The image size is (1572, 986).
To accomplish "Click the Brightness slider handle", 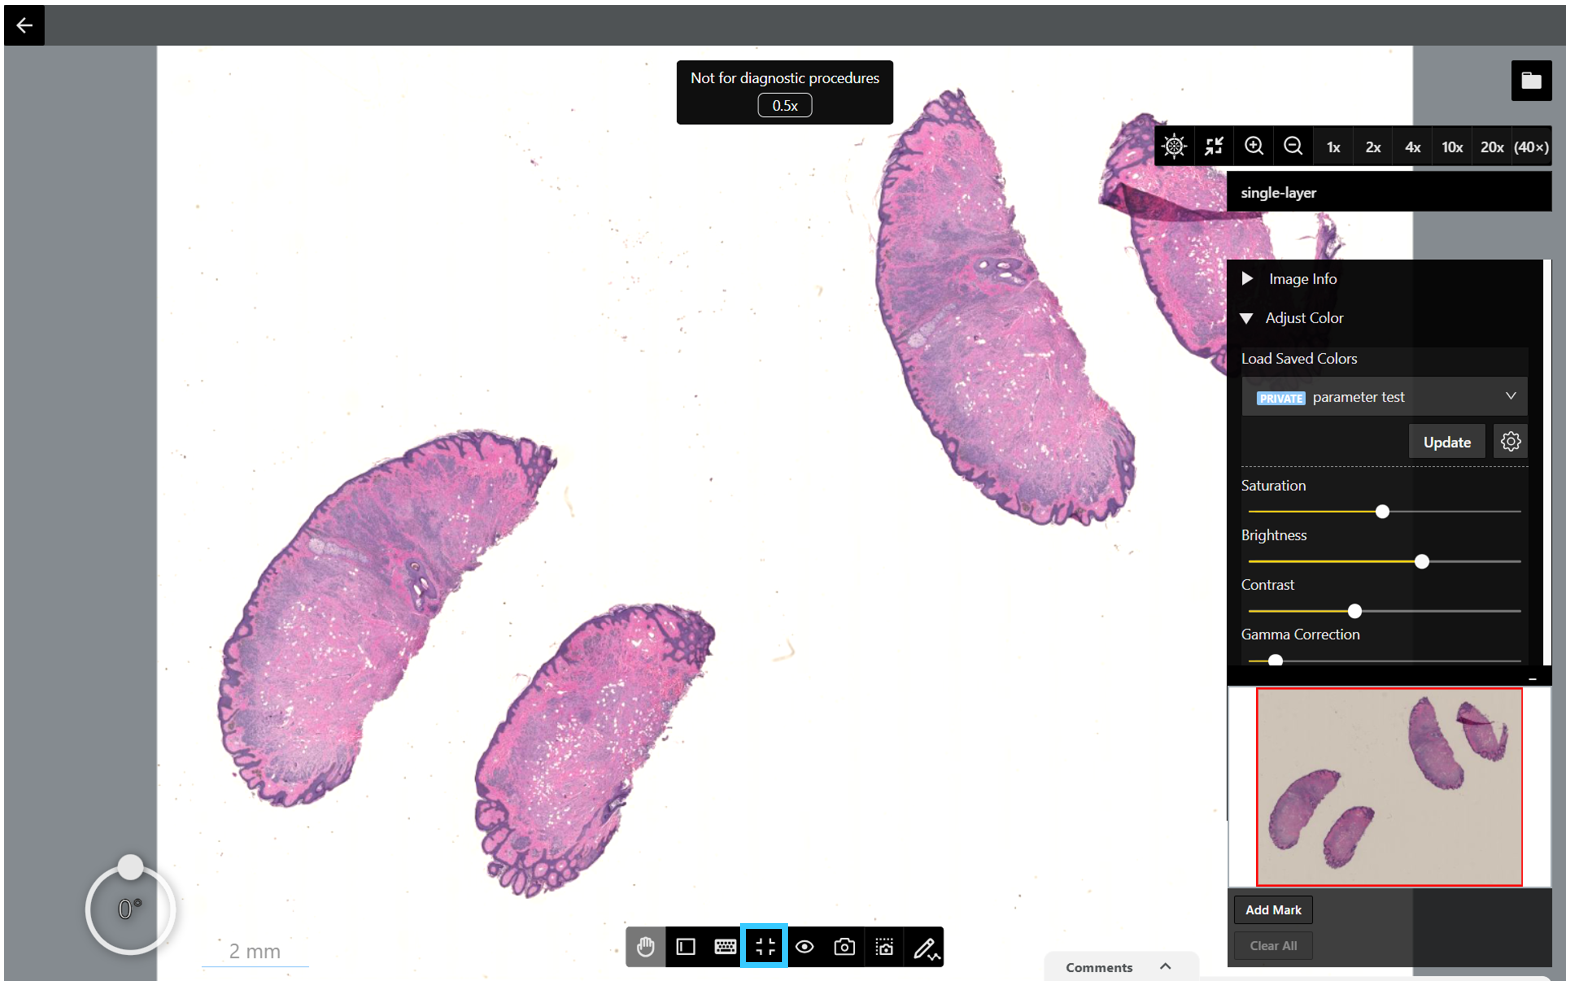I will (1422, 562).
